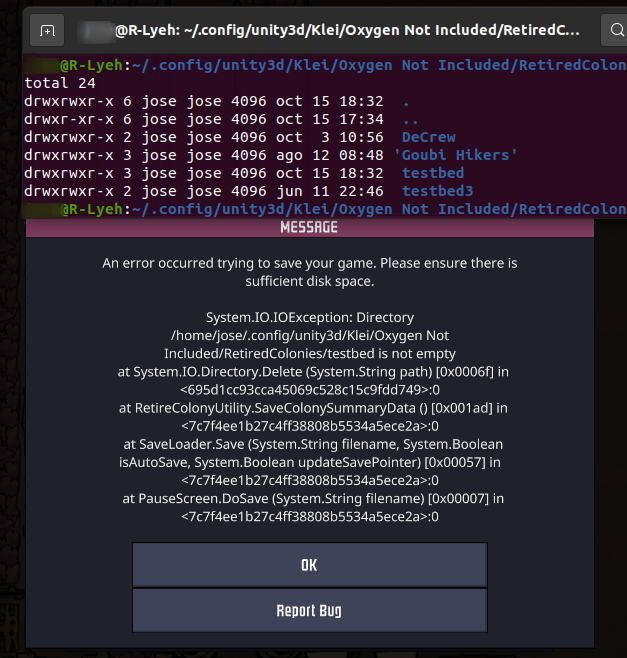
Task: Click the Report Bug button
Action: pos(310,611)
